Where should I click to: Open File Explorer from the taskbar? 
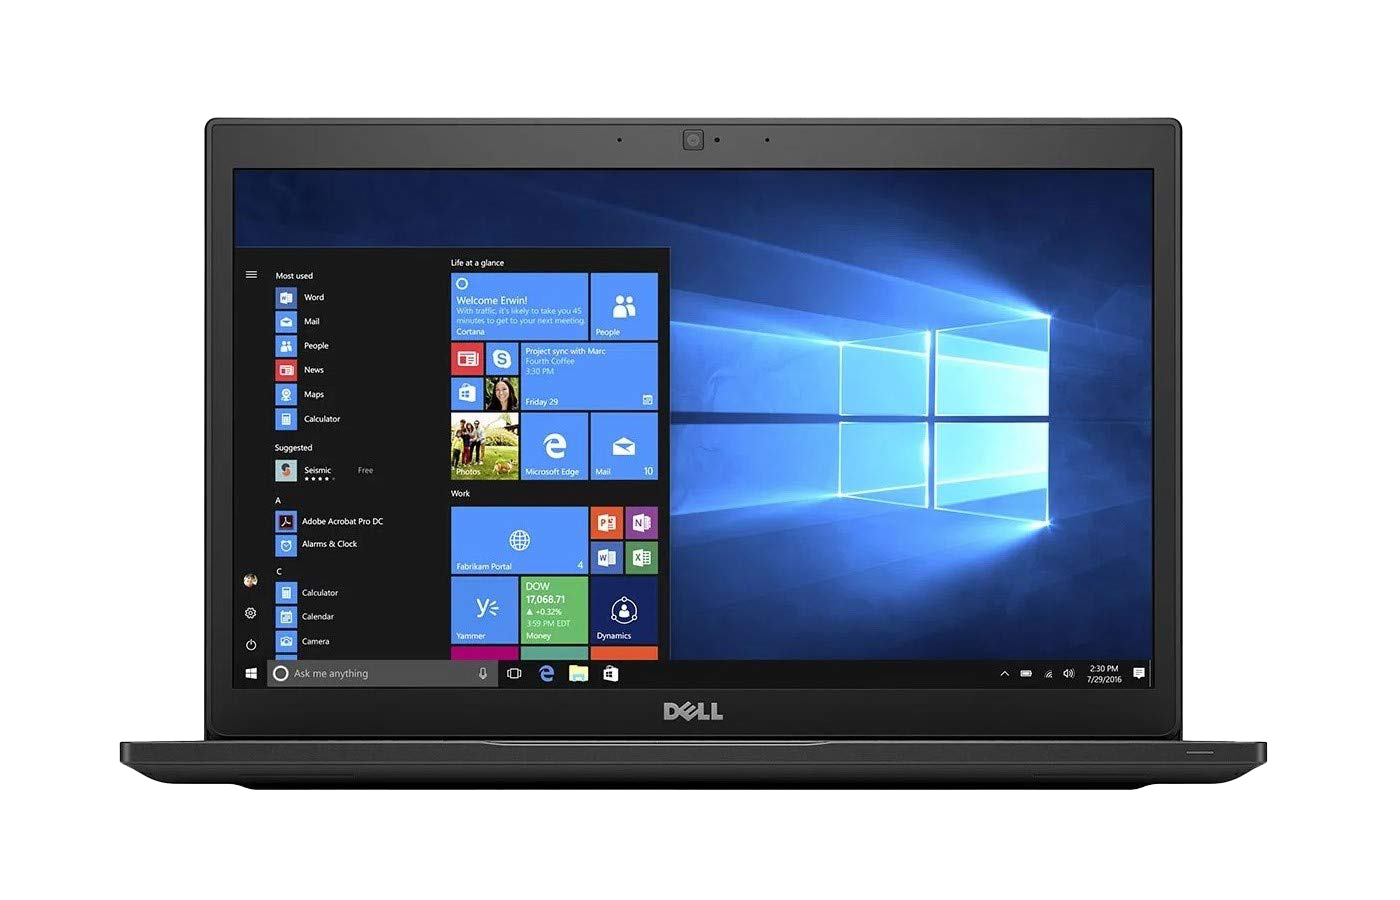578,674
